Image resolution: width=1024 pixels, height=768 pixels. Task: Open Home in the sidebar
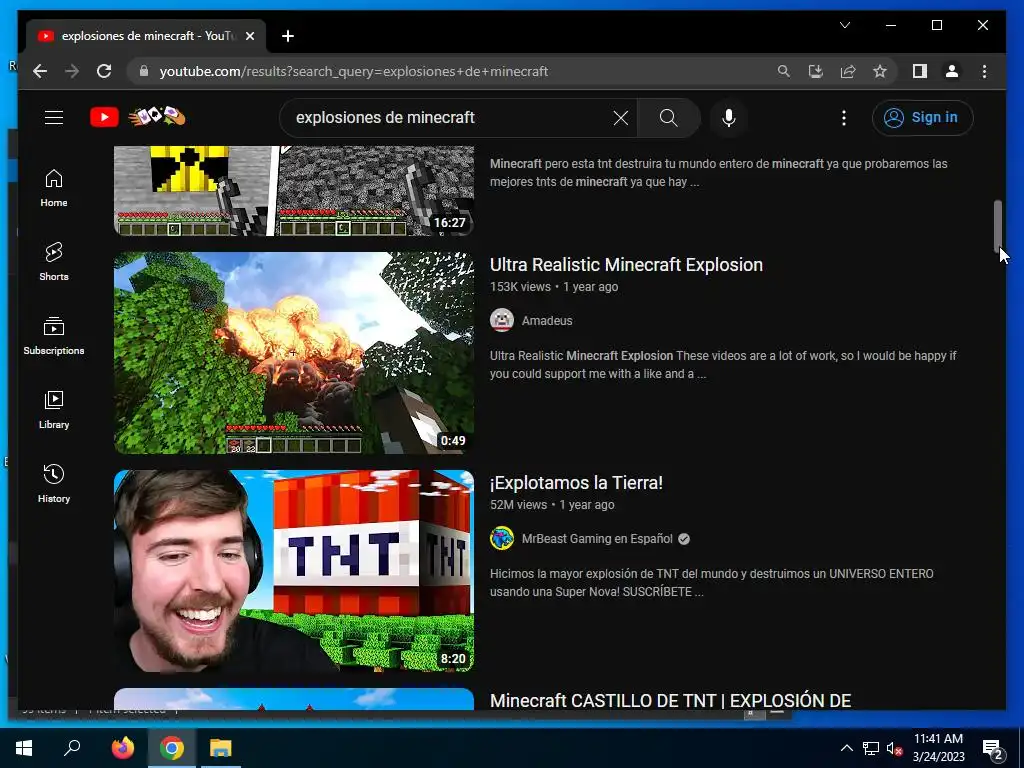click(54, 188)
